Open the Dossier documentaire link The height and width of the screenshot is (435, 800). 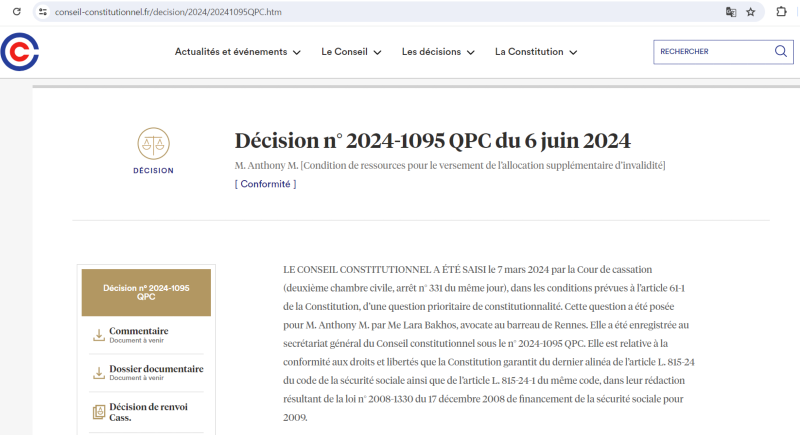[x=156, y=369]
